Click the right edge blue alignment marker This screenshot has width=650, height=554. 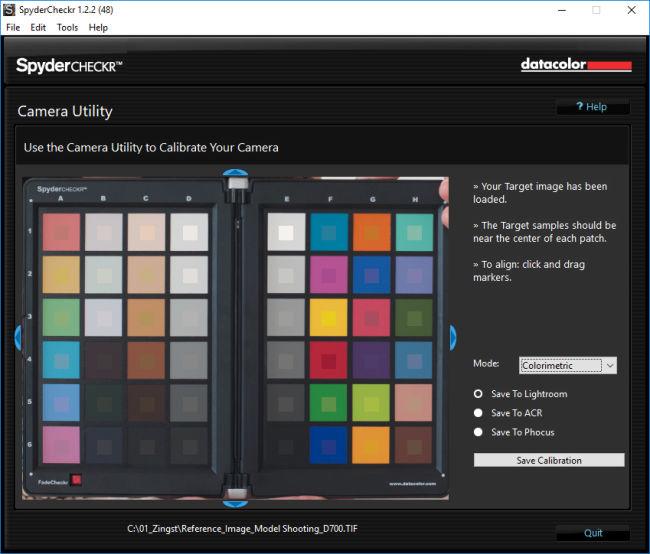[x=452, y=337]
